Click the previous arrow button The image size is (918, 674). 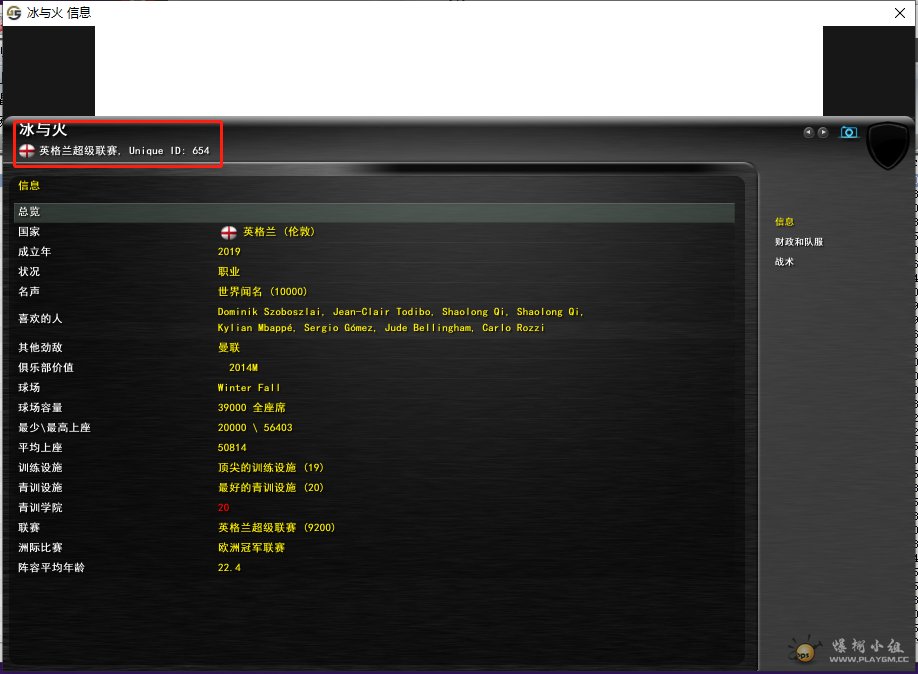[x=808, y=132]
